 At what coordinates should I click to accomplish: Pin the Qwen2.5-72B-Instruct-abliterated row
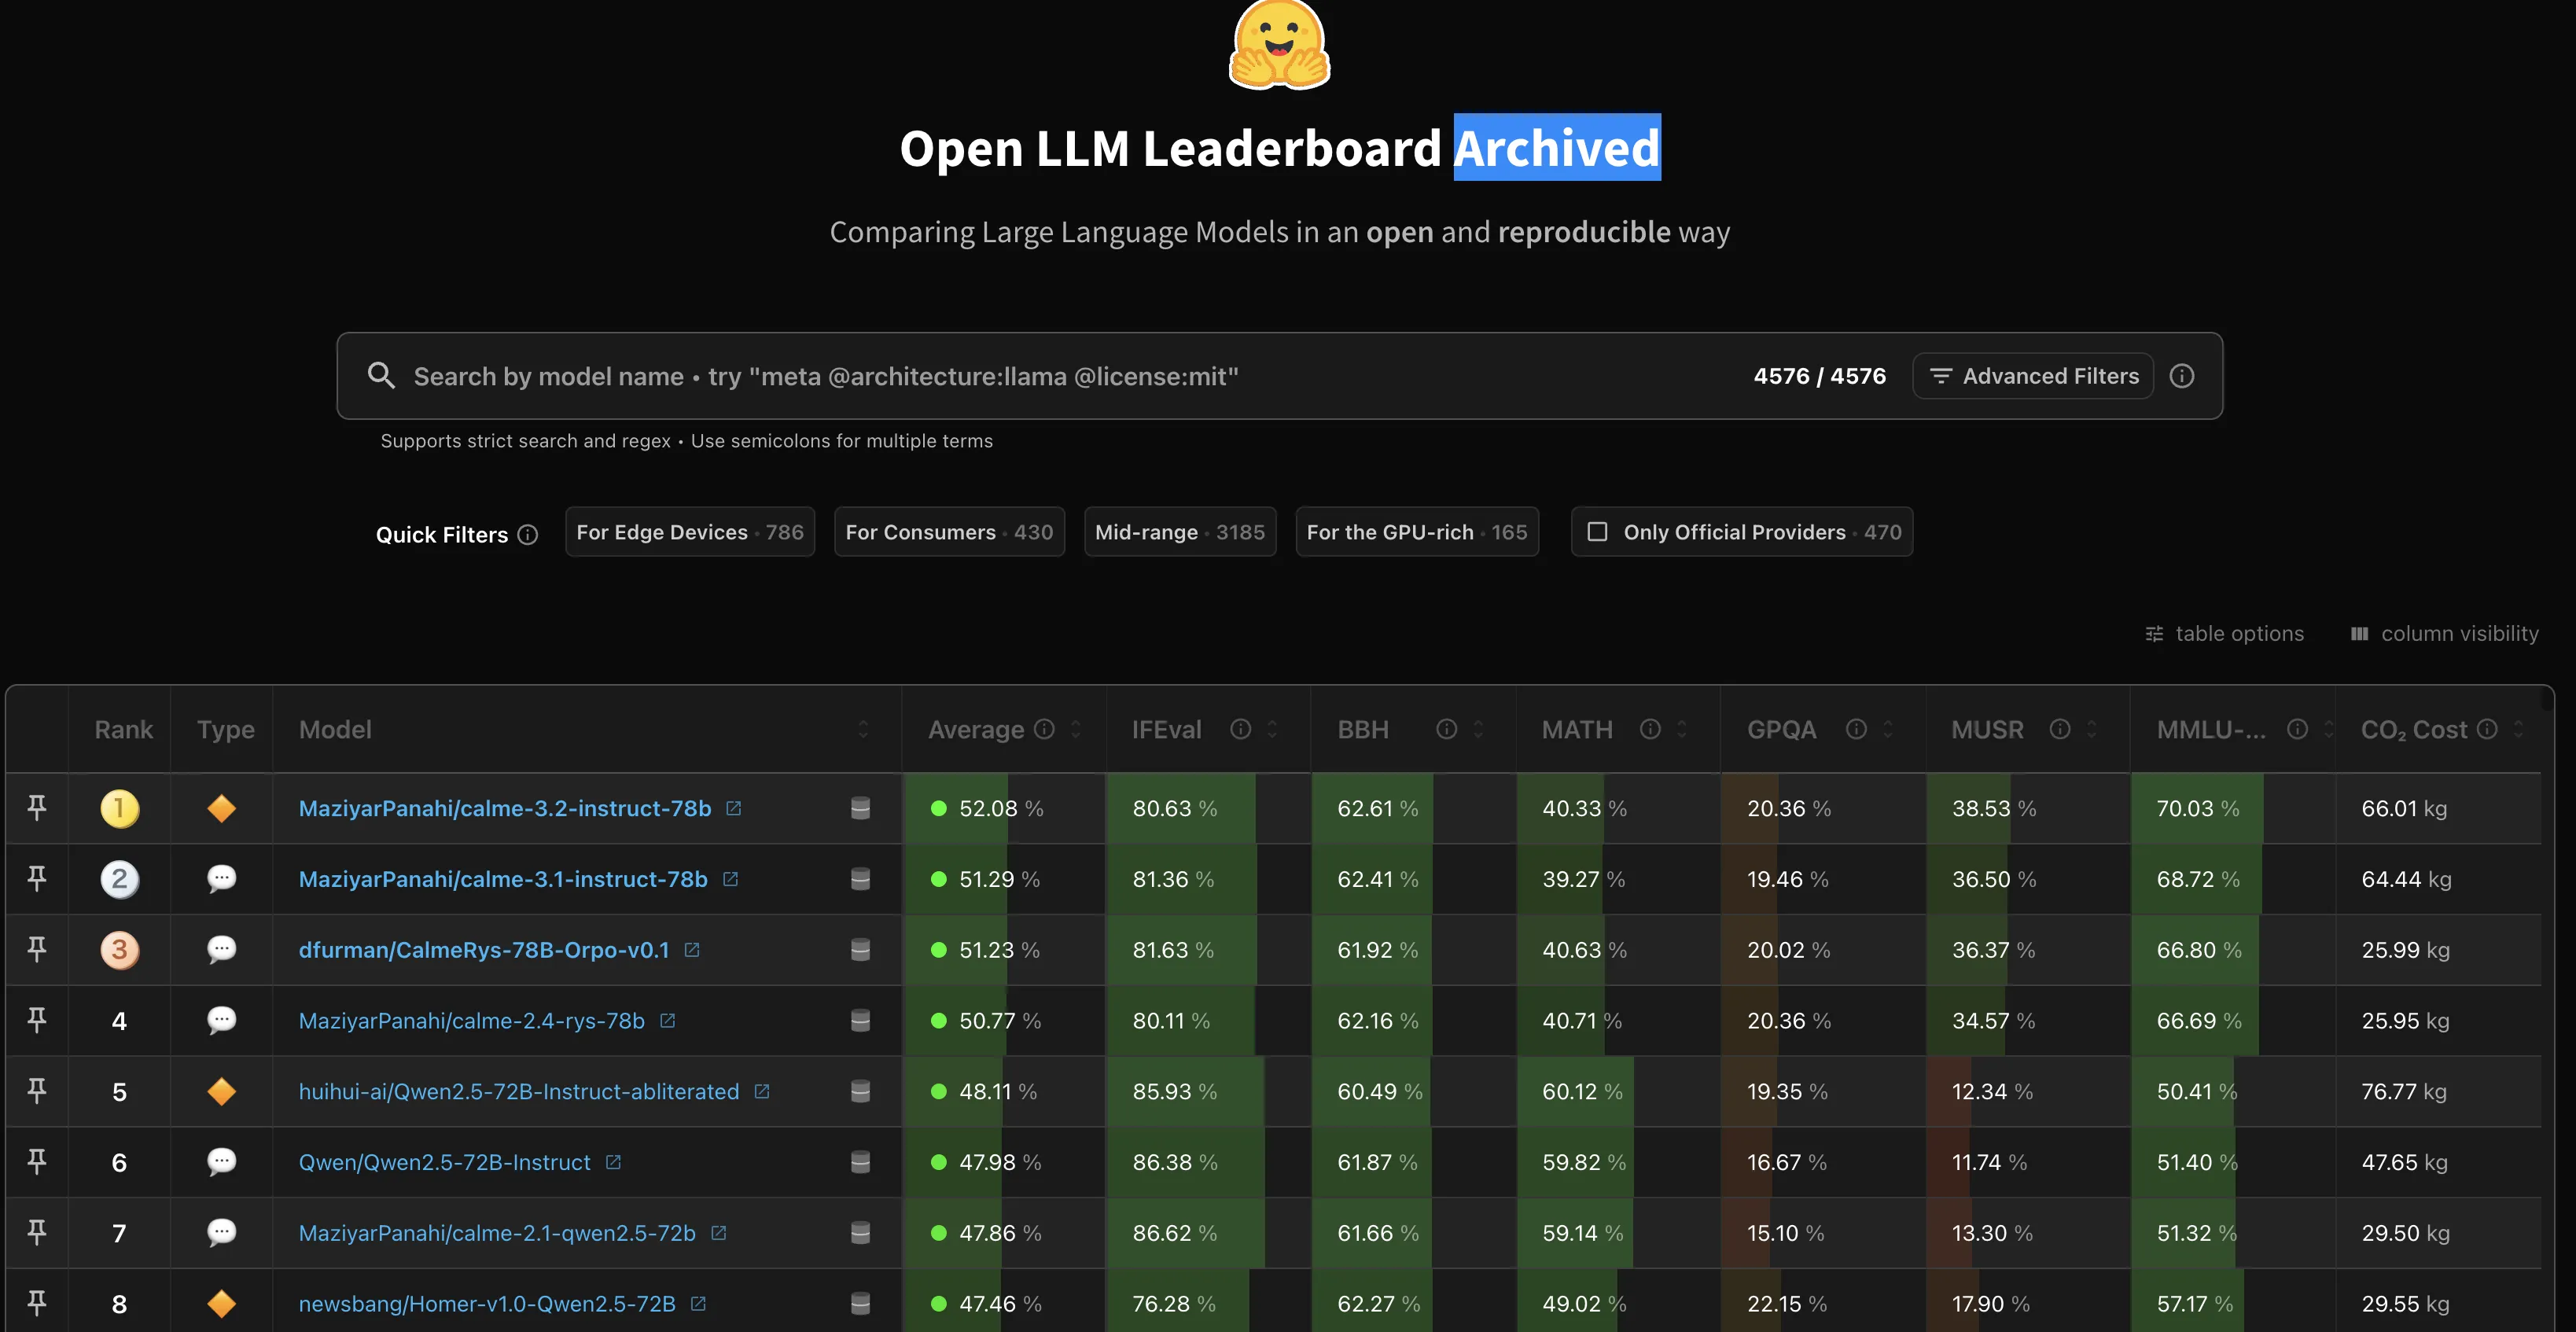click(x=37, y=1091)
